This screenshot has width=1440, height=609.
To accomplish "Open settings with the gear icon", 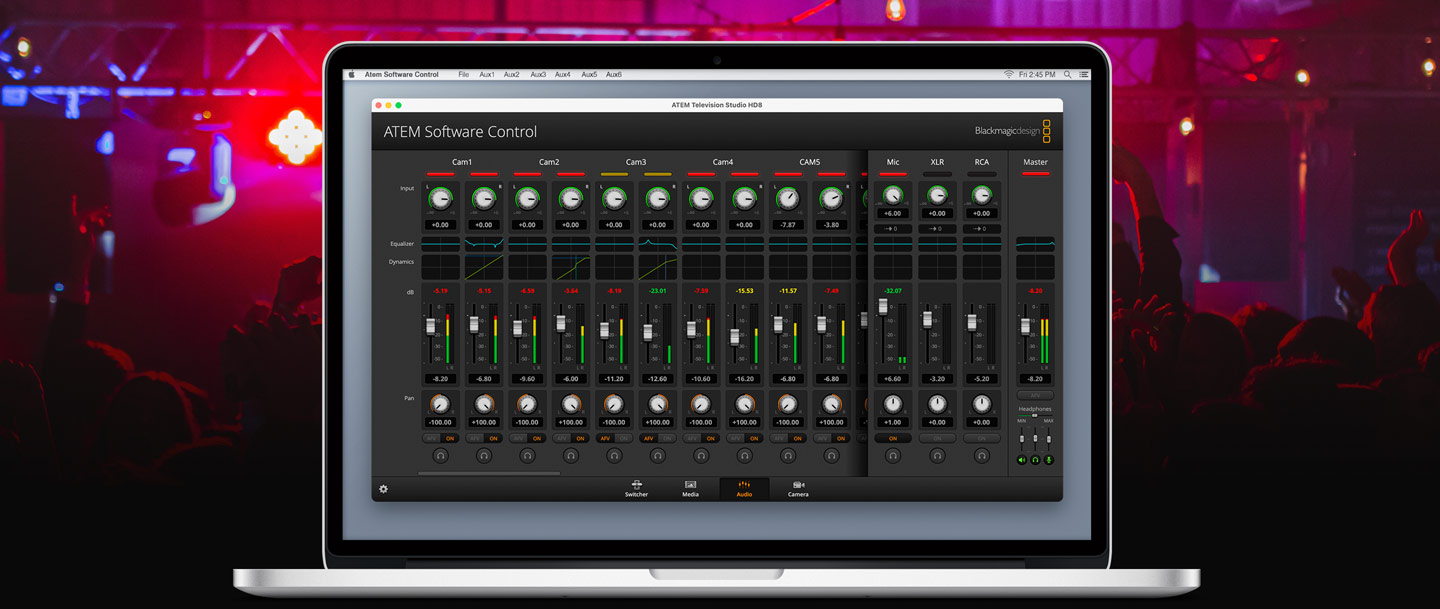I will click(x=383, y=489).
